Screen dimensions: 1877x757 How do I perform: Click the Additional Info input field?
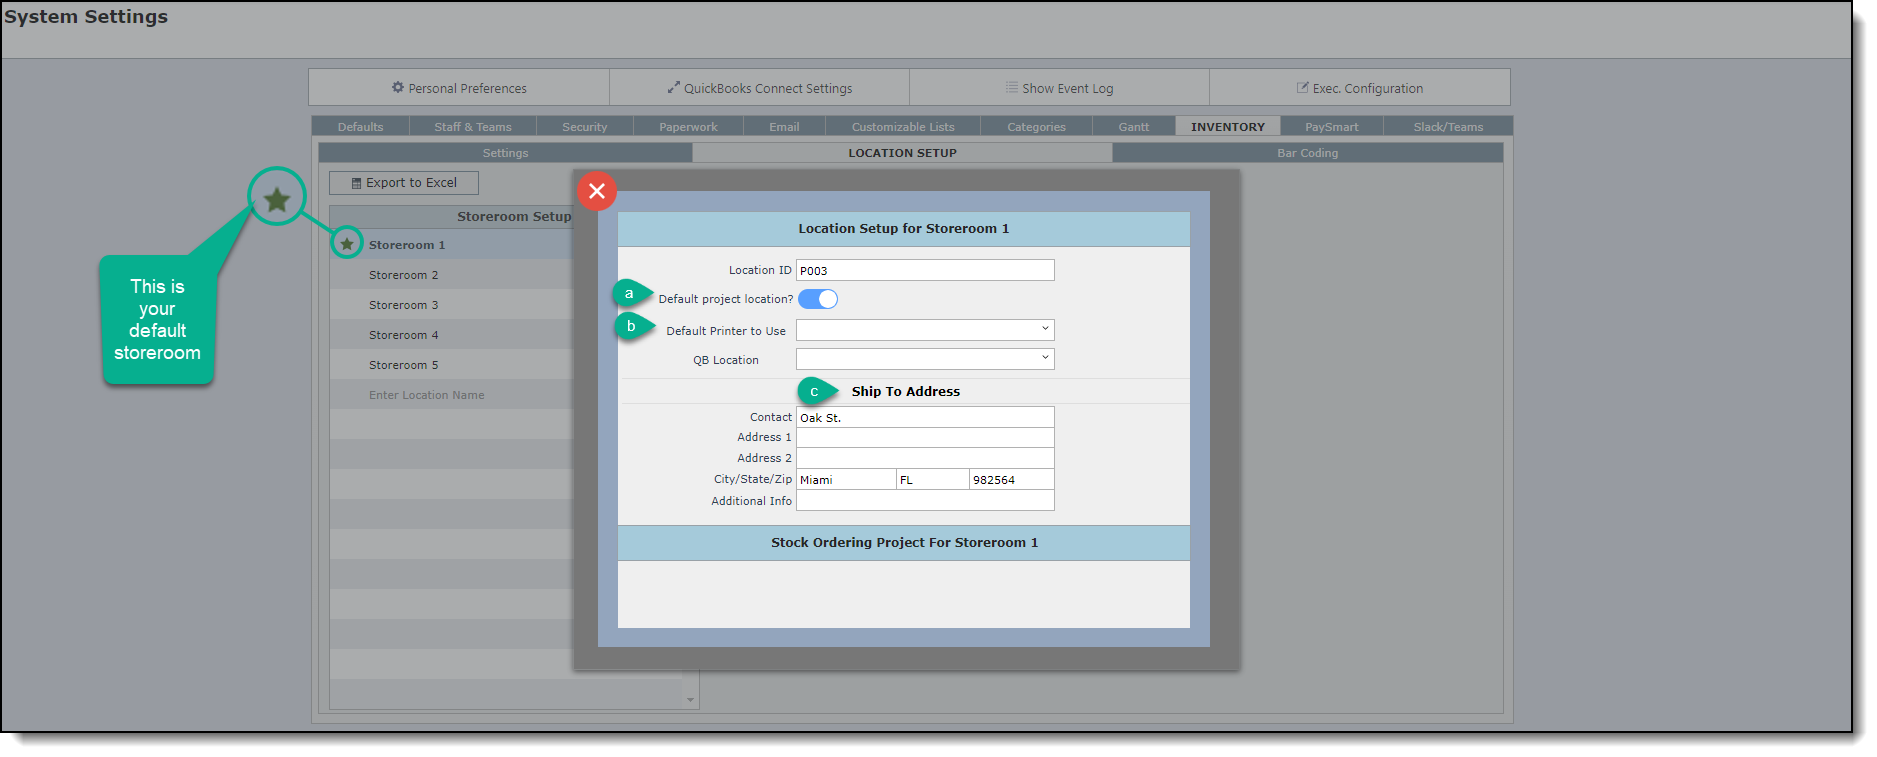pyautogui.click(x=925, y=500)
